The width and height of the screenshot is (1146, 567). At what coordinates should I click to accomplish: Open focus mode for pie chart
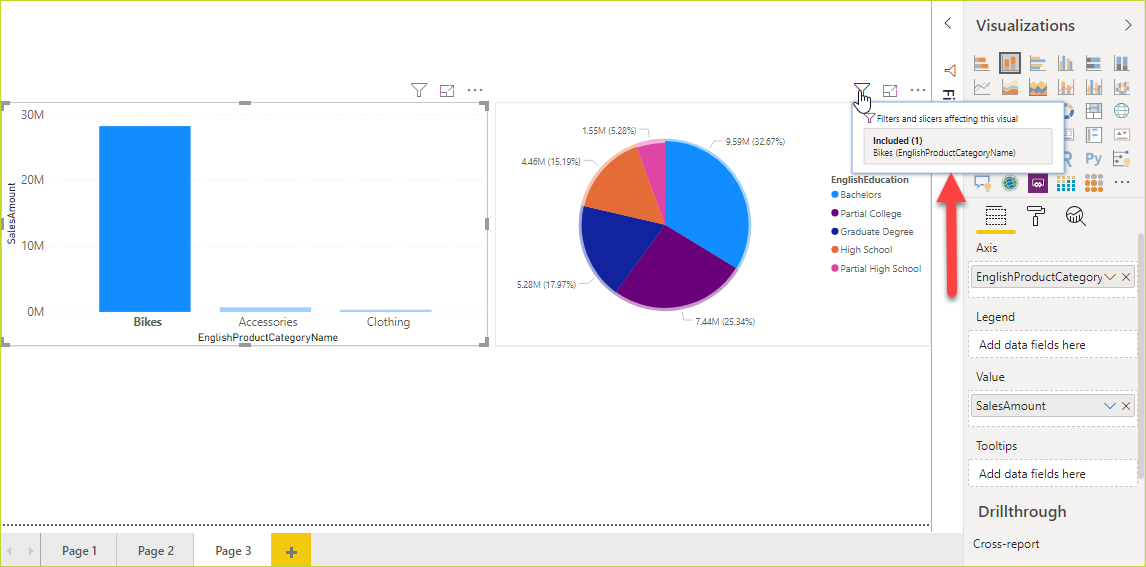pyautogui.click(x=889, y=91)
